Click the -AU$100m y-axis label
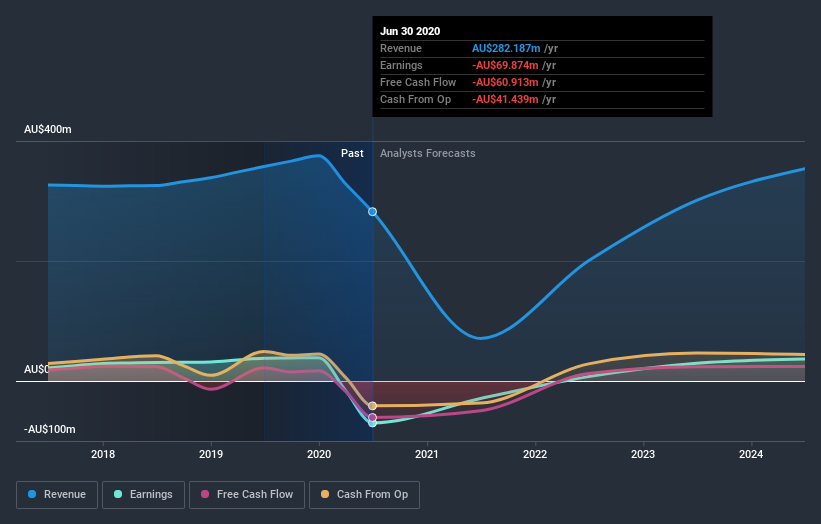The width and height of the screenshot is (821, 524). click(x=50, y=429)
